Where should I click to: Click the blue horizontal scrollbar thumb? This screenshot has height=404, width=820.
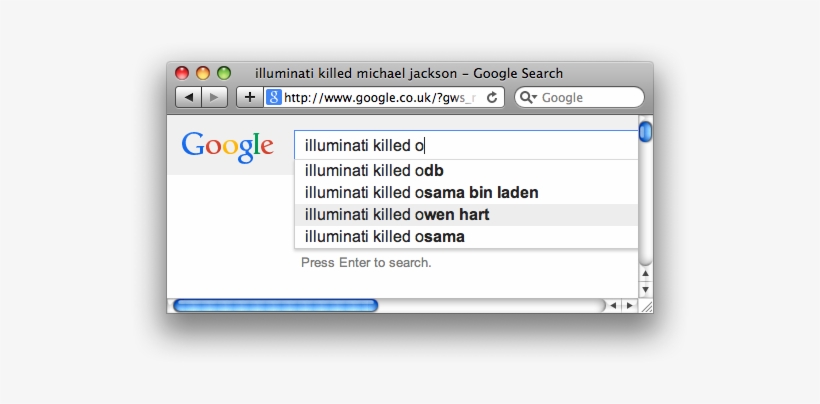(275, 305)
